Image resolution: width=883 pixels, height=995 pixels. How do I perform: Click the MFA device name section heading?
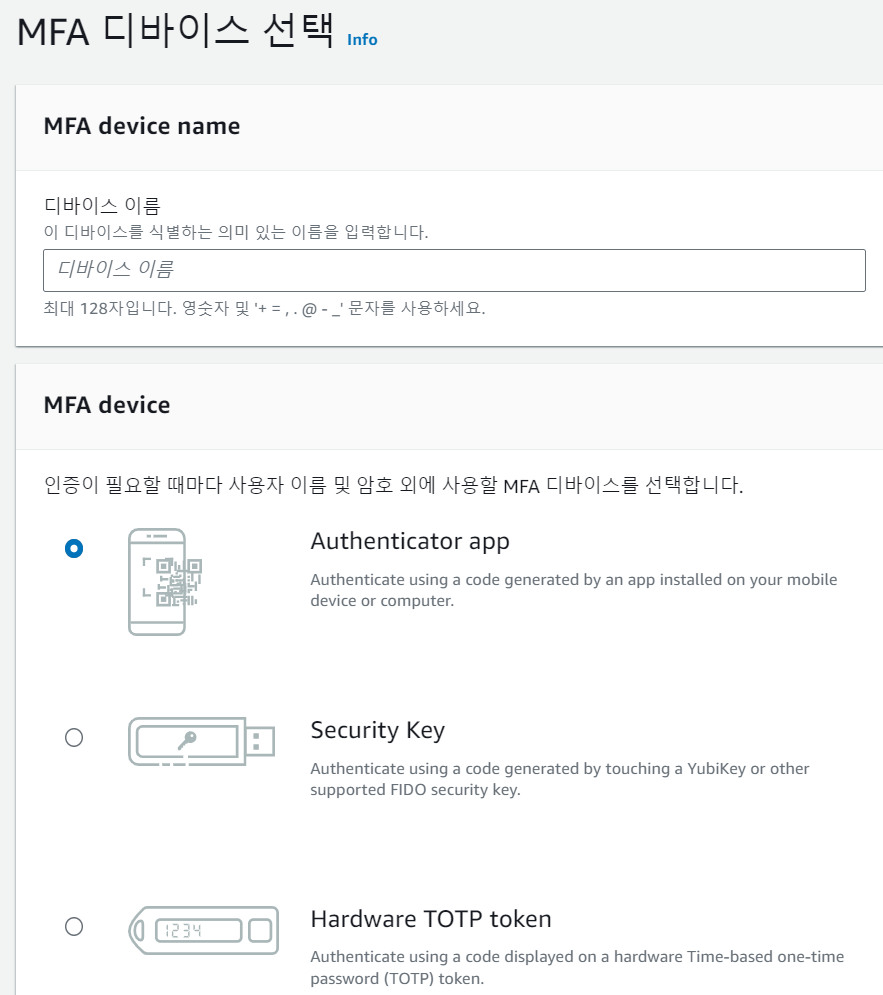142,126
